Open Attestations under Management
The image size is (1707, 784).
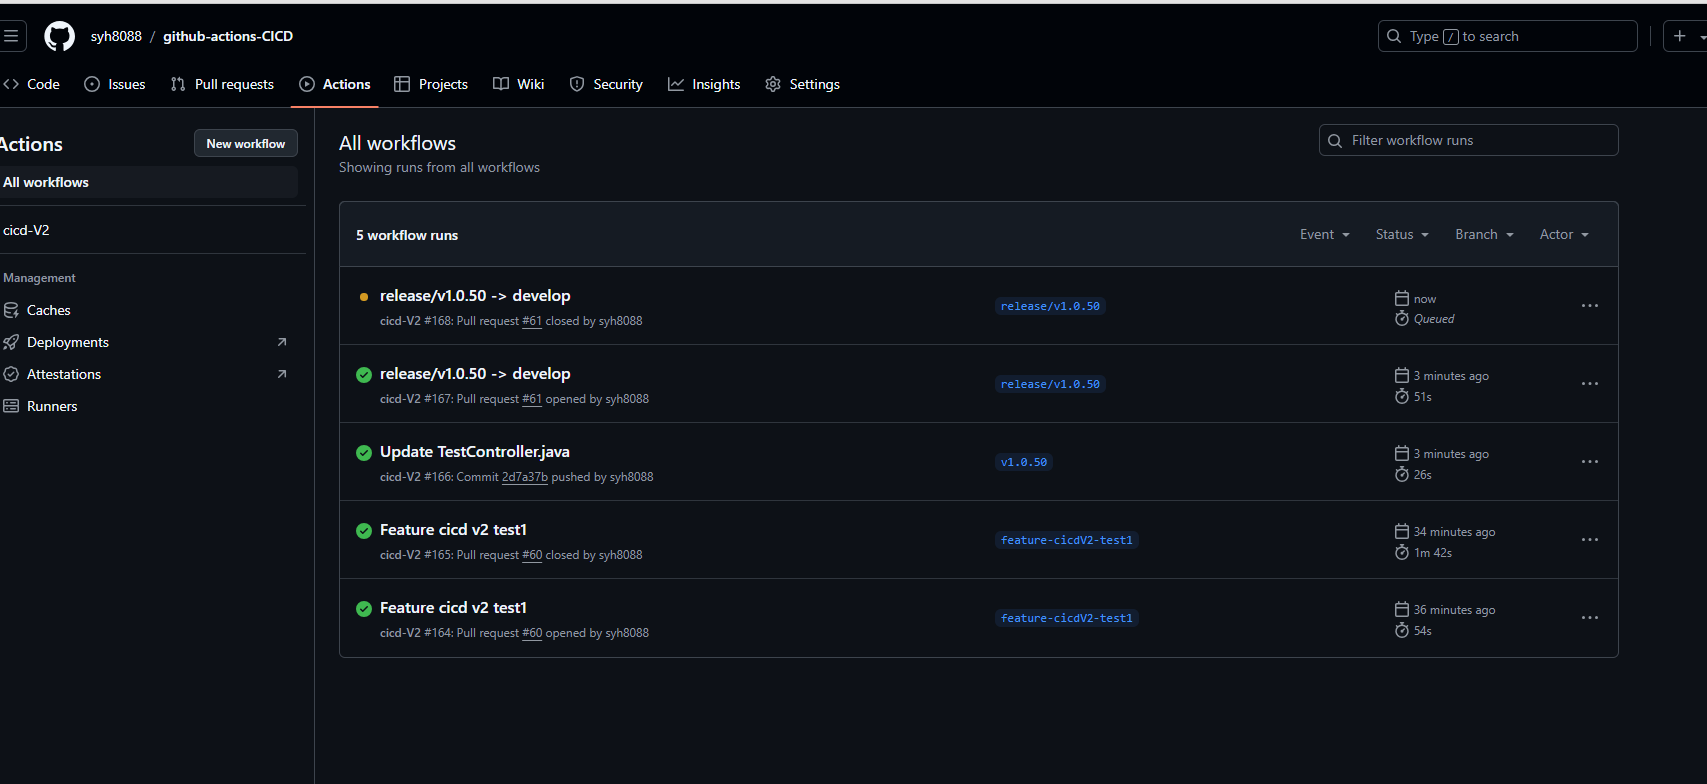coord(149,374)
